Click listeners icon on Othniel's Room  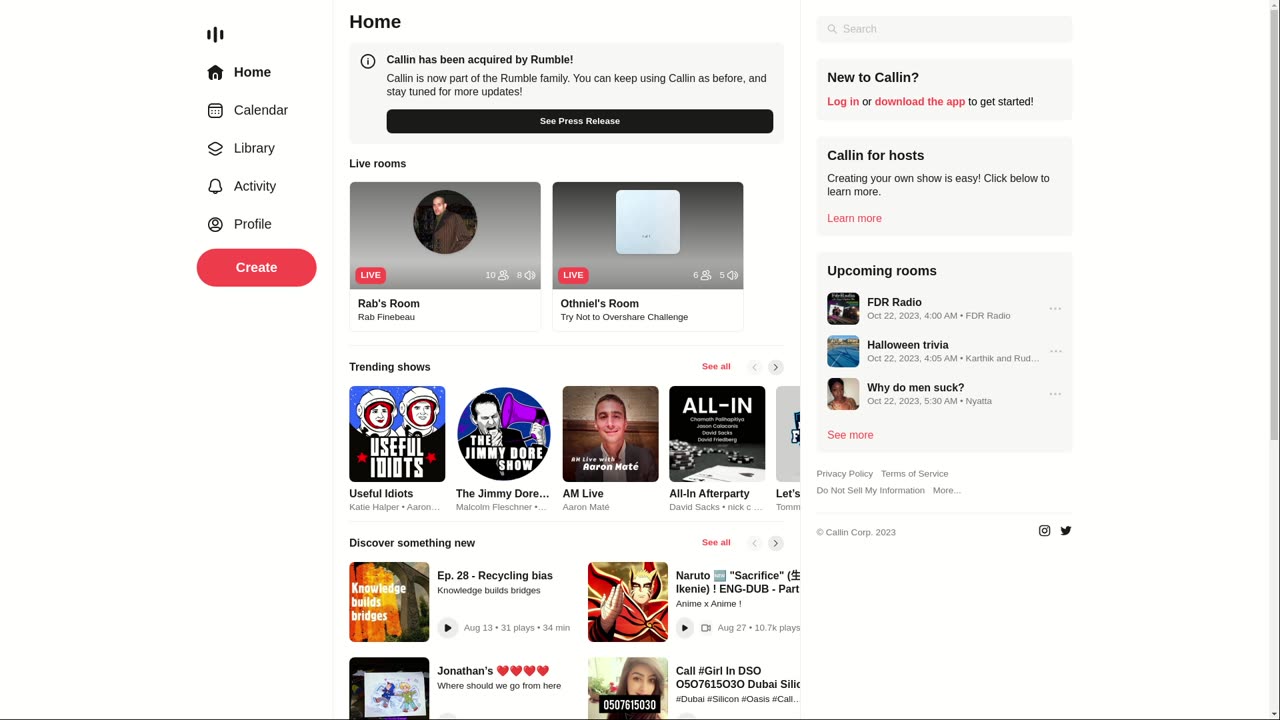point(706,275)
